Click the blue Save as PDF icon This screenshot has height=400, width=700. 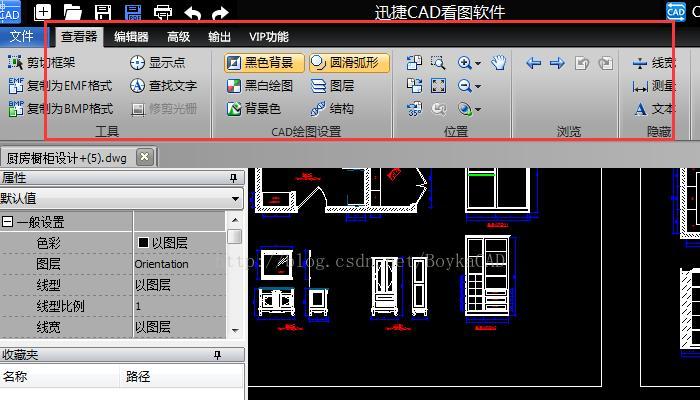tap(133, 12)
